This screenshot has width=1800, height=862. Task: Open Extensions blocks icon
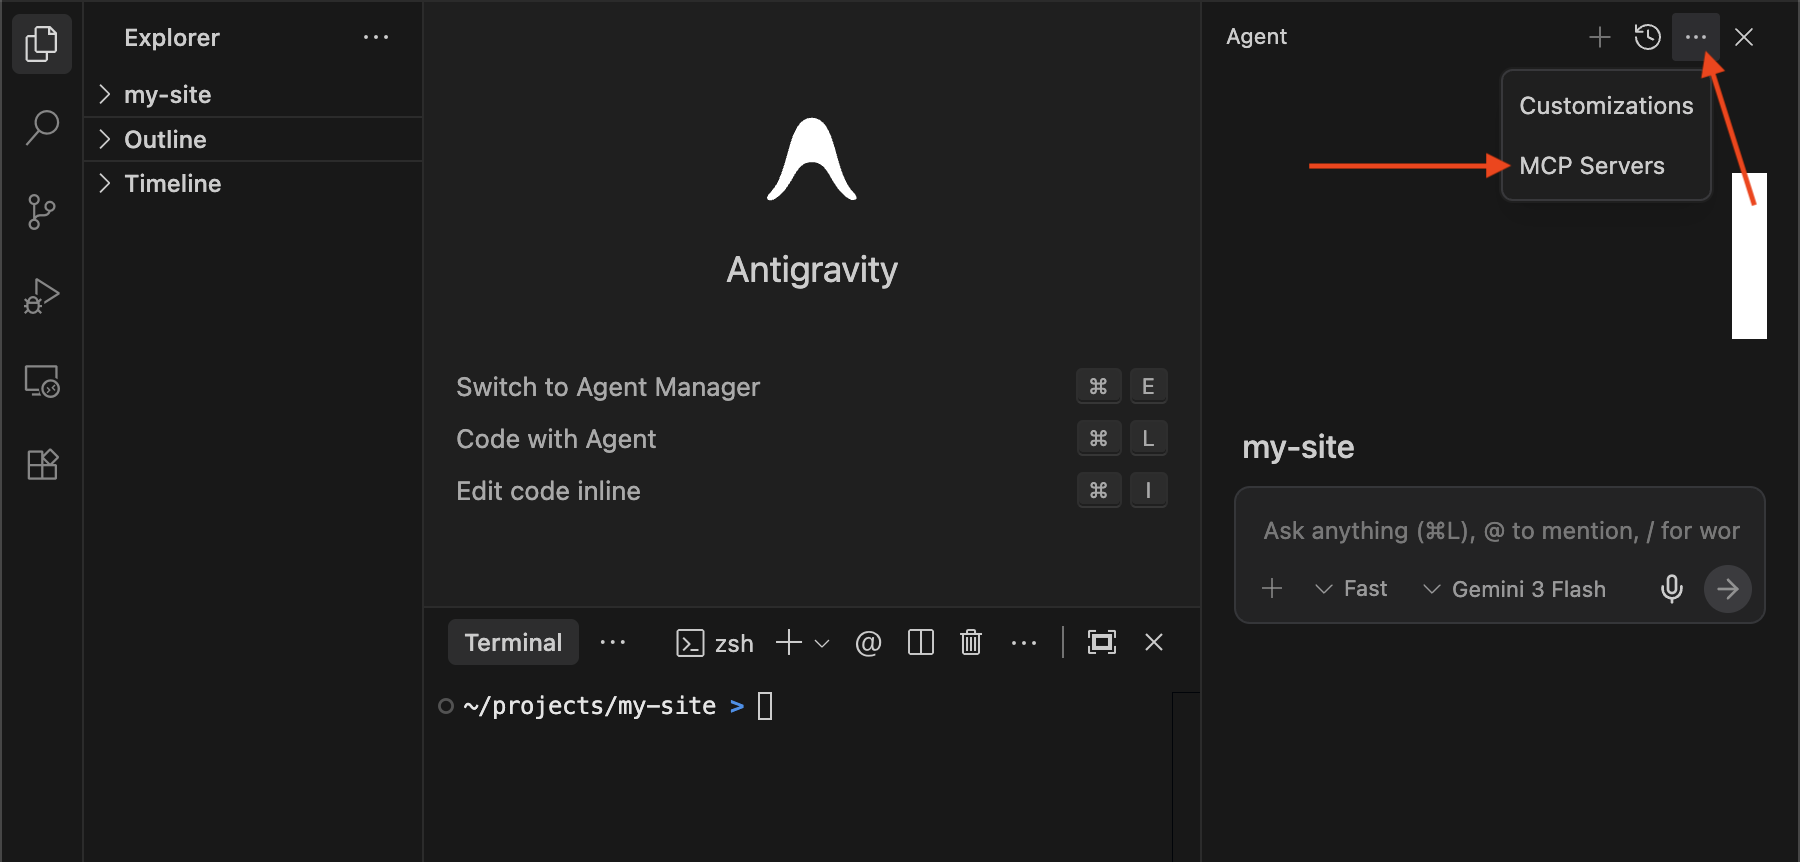point(42,465)
